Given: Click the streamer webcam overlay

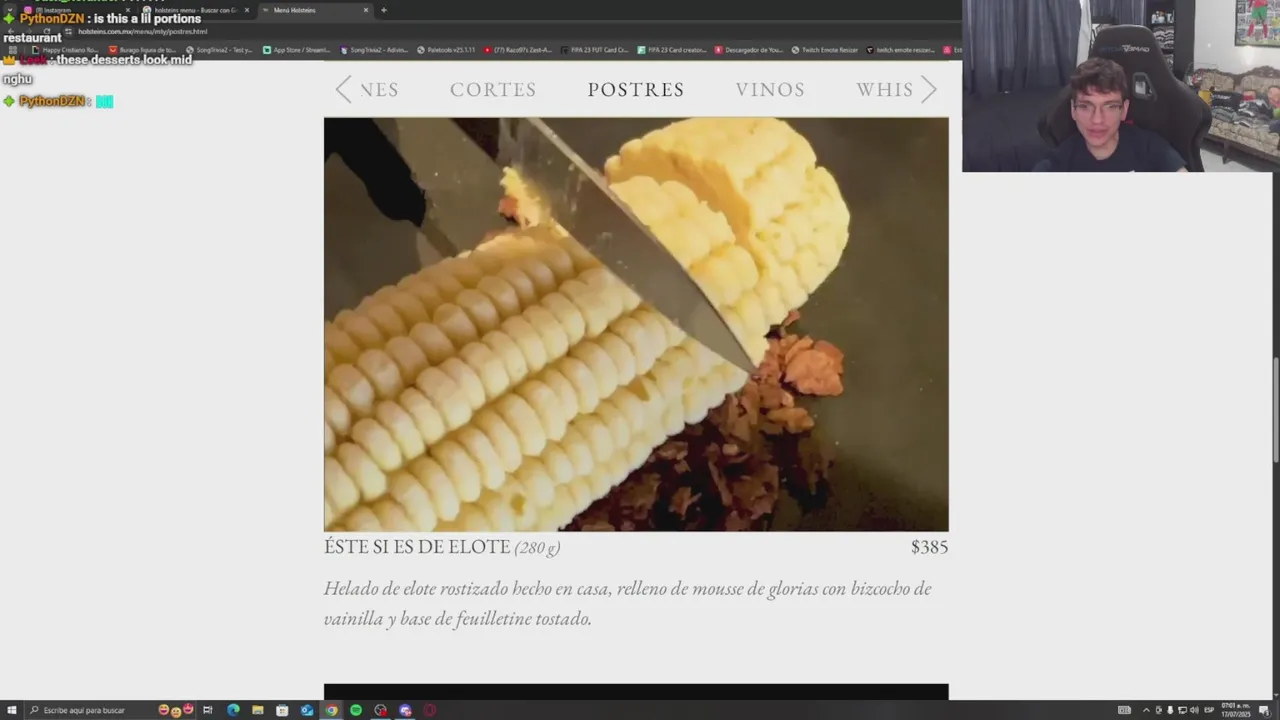Looking at the screenshot, I should (1121, 86).
